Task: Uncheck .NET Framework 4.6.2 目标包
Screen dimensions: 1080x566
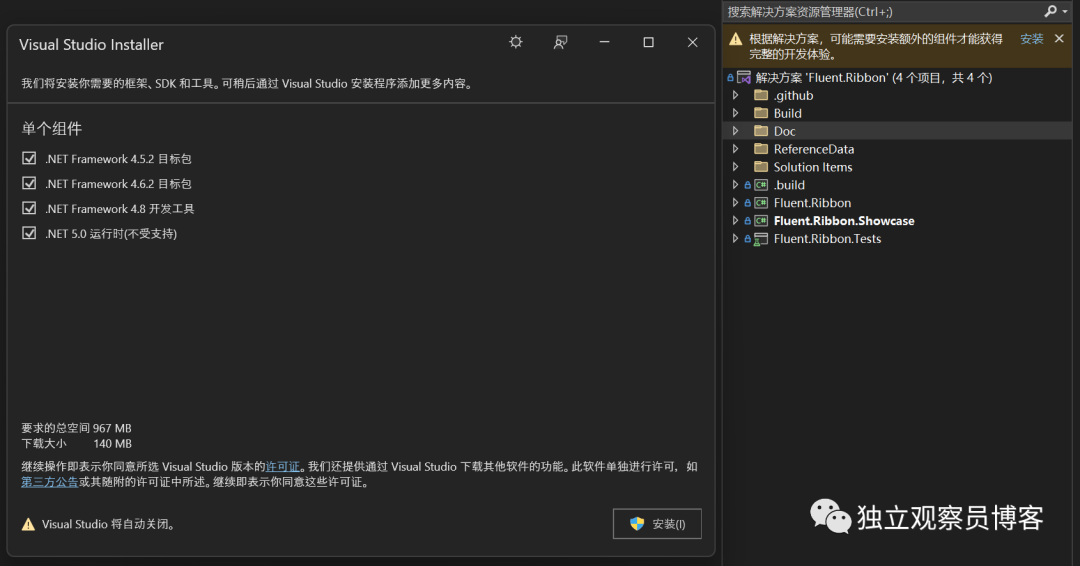Action: pos(29,183)
